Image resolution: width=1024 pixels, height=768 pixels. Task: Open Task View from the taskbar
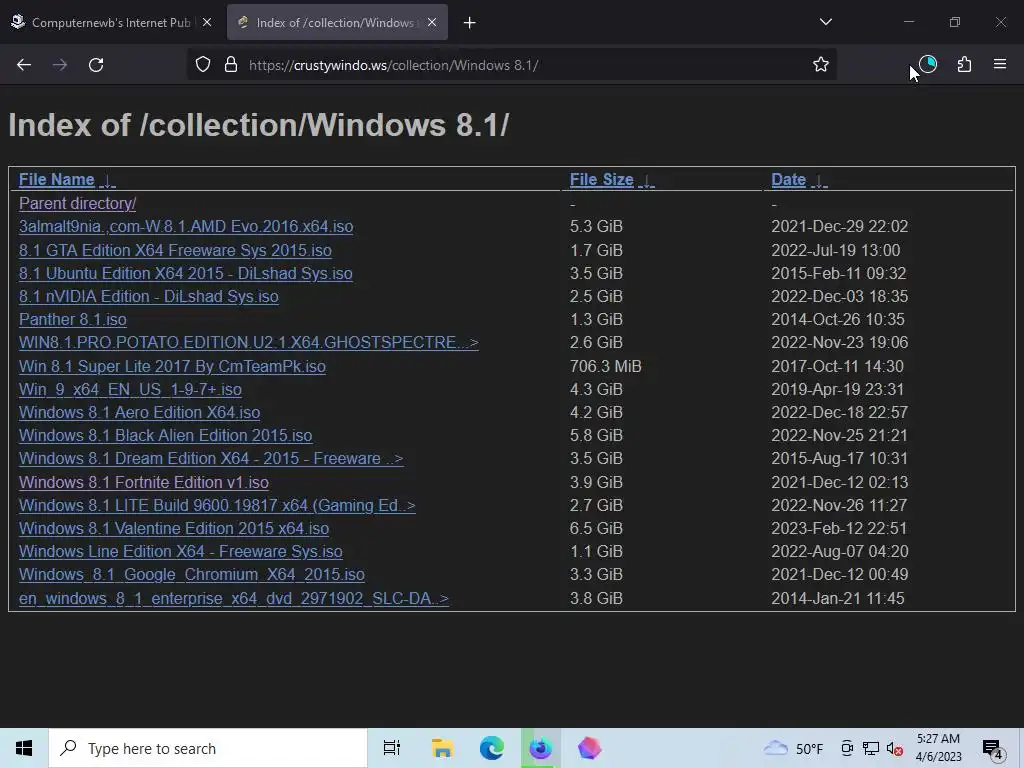click(392, 748)
